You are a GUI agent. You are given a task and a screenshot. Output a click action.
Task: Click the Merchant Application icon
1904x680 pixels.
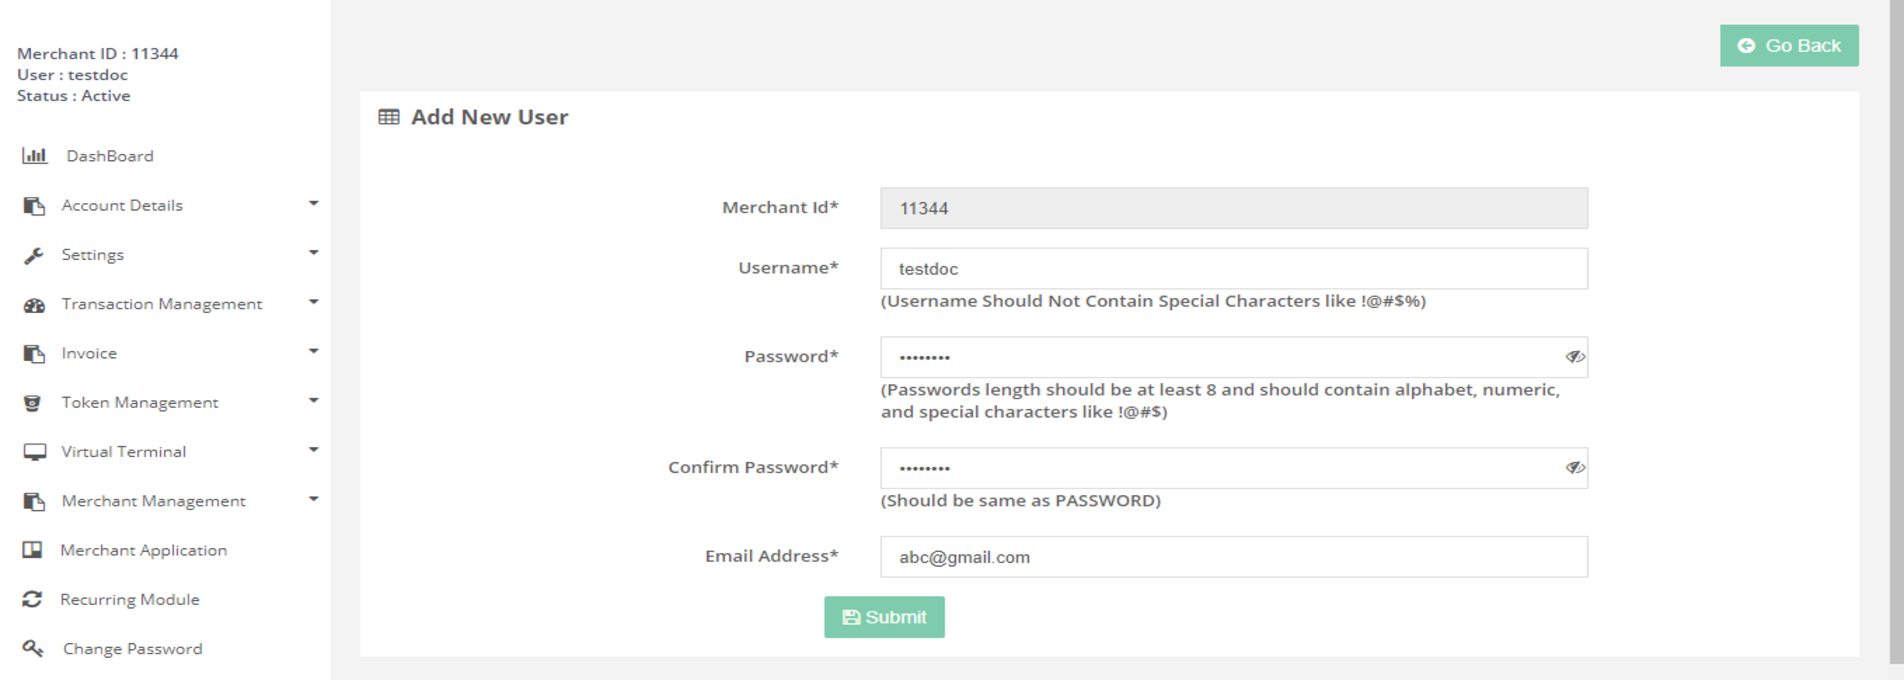[33, 550]
